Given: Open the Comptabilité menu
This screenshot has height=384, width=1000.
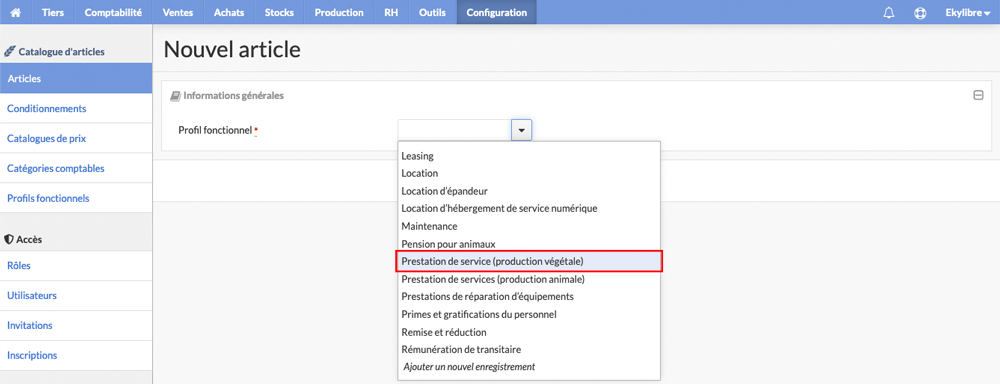Looking at the screenshot, I should click(x=113, y=12).
